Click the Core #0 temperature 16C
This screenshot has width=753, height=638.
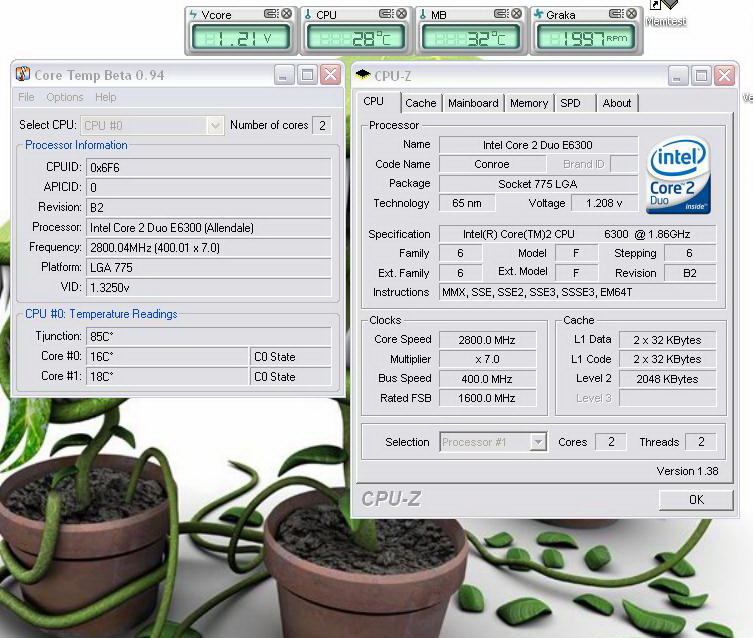coord(167,357)
